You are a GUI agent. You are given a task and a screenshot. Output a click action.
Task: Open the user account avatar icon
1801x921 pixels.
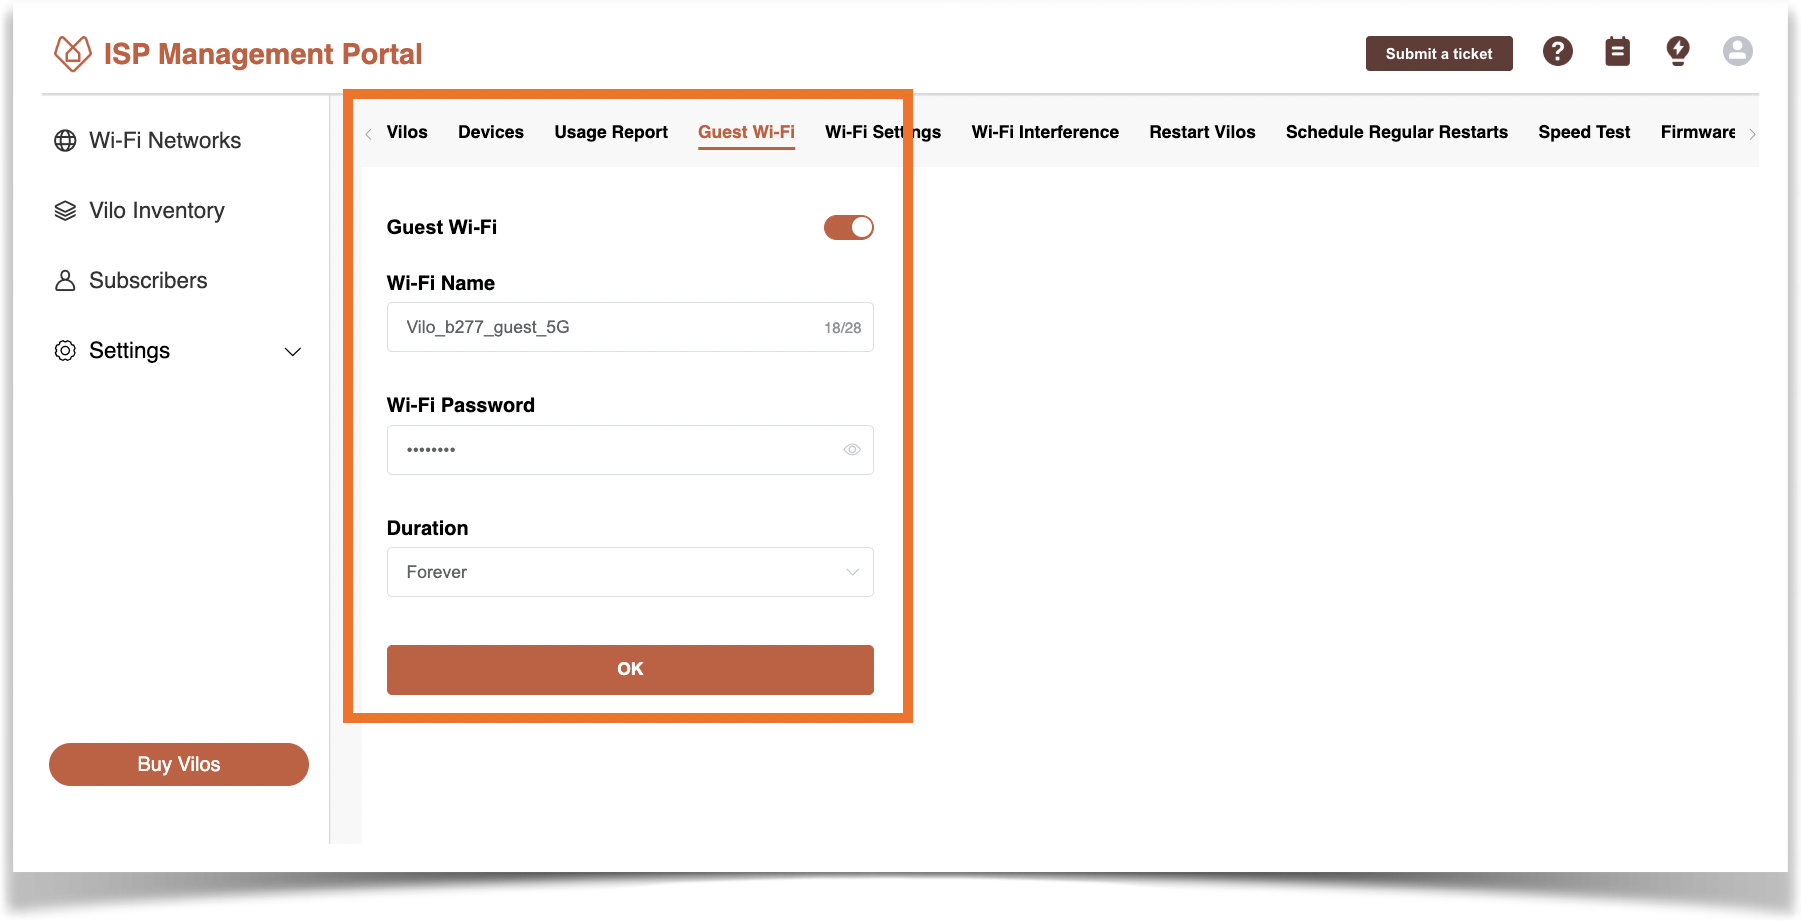(x=1738, y=51)
